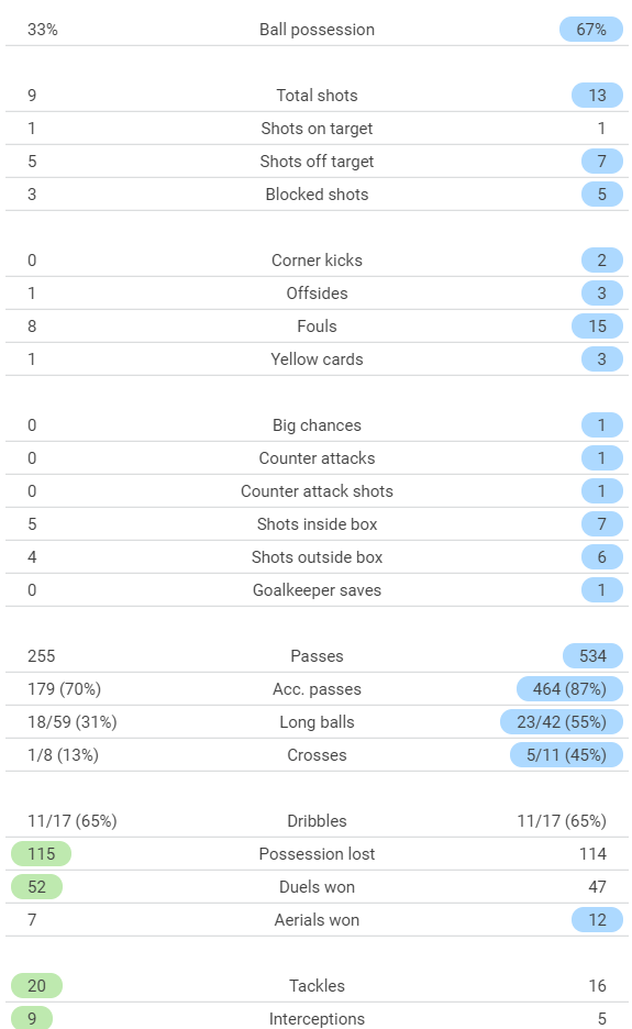Click the Corner kicks label

[x=317, y=260]
